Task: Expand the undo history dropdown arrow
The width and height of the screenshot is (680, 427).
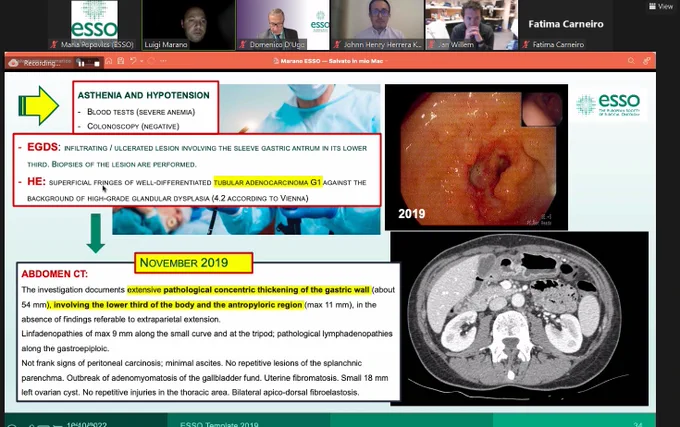Action: pos(141,62)
